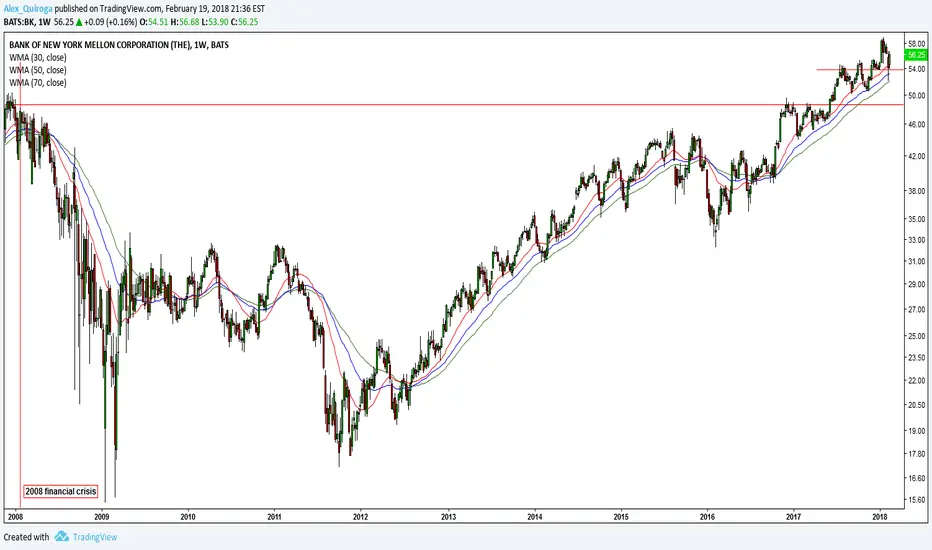This screenshot has height=550, width=932.
Task: Click the C:56.25 close value in header
Action: click(244, 22)
